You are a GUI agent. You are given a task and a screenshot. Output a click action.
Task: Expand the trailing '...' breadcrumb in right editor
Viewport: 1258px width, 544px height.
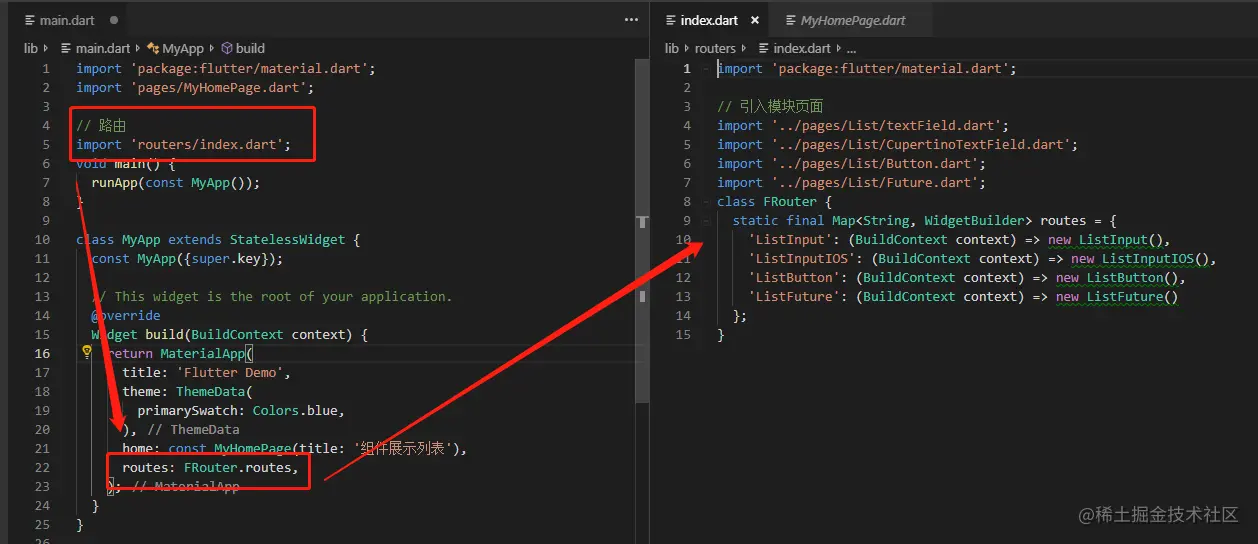pyautogui.click(x=852, y=48)
